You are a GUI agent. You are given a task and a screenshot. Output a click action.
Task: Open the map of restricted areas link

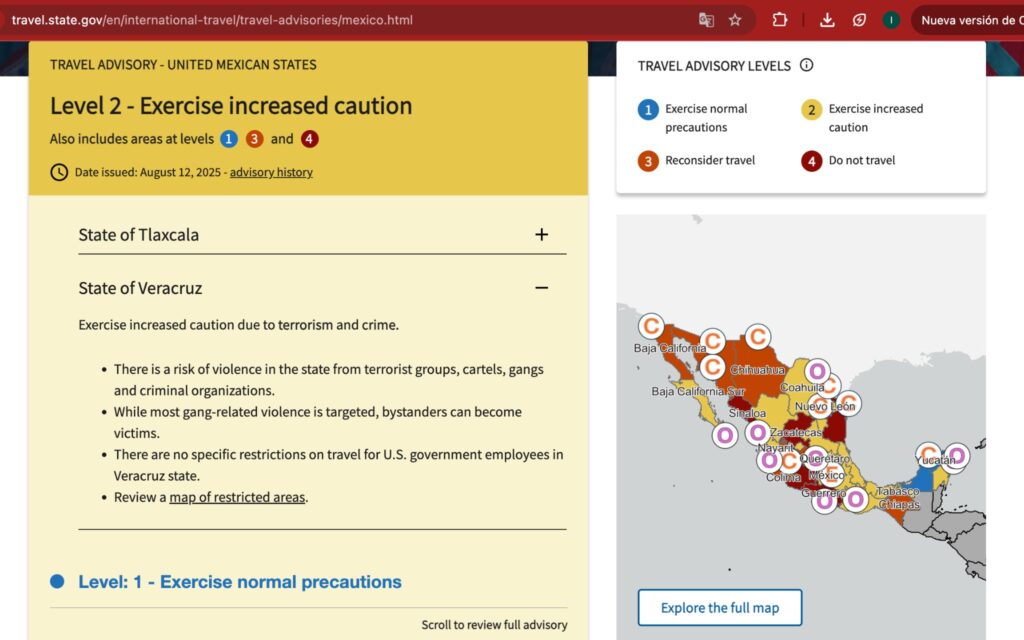pyautogui.click(x=237, y=497)
